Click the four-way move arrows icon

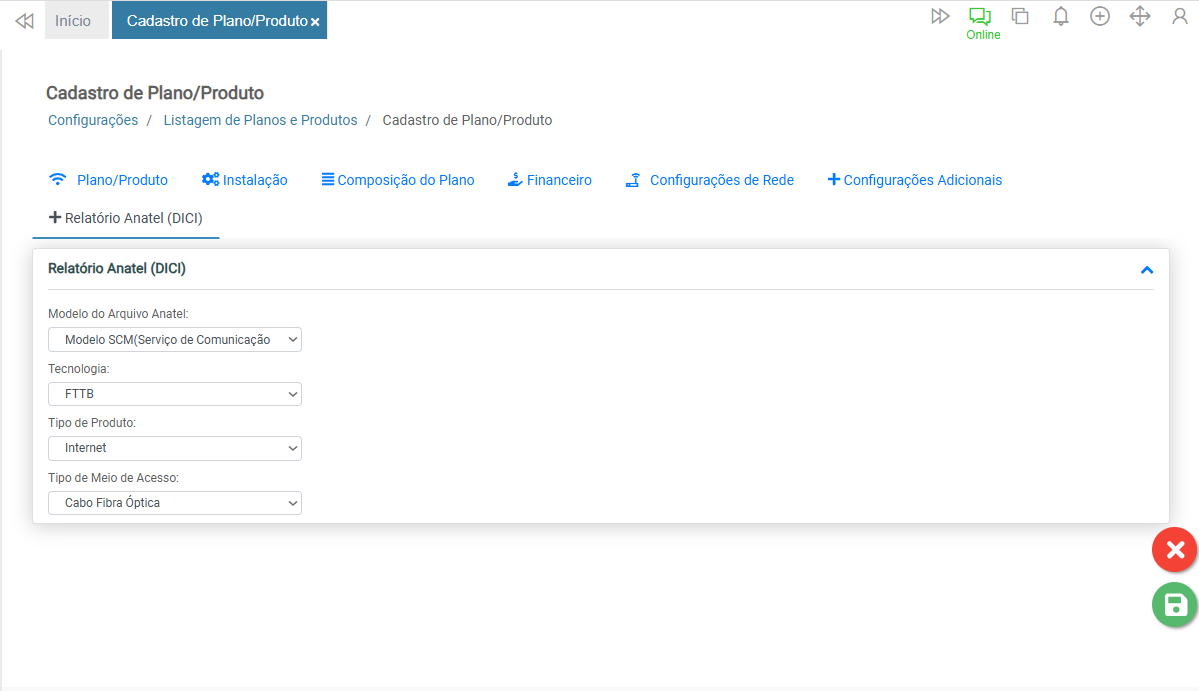point(1140,16)
